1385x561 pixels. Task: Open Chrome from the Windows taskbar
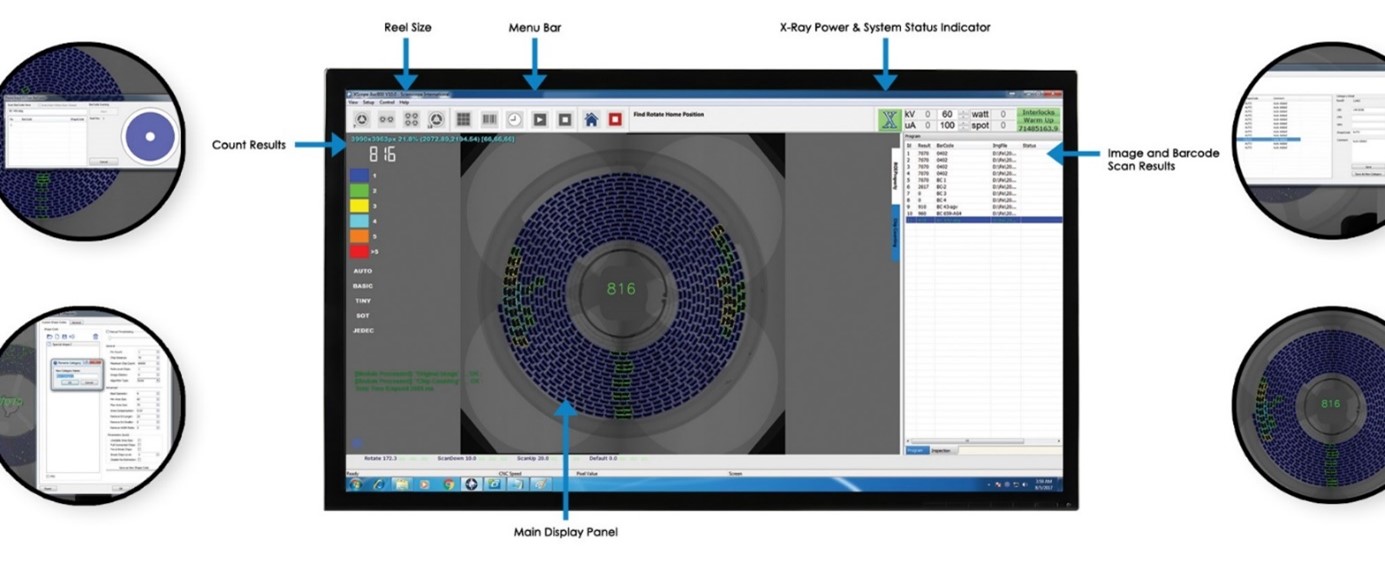click(x=448, y=484)
